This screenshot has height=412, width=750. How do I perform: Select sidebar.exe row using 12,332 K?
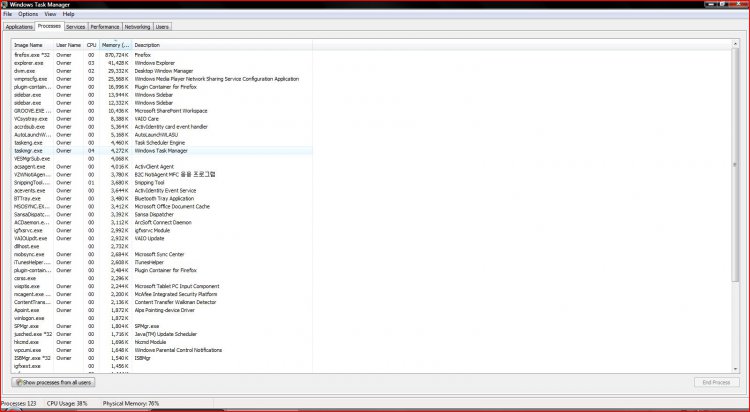(x=162, y=103)
